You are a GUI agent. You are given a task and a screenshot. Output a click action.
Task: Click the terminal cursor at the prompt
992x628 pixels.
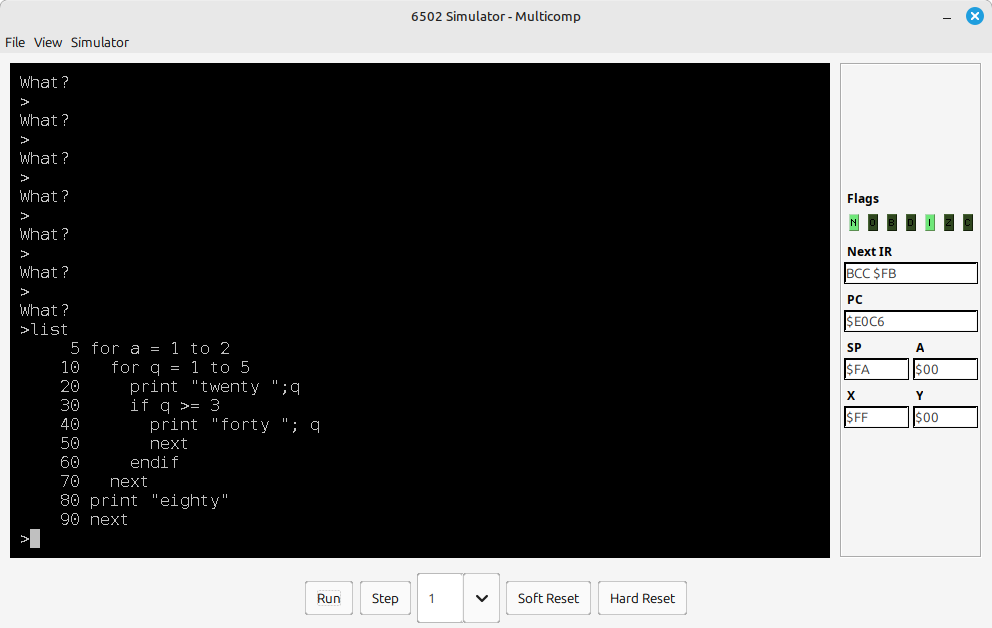35,539
